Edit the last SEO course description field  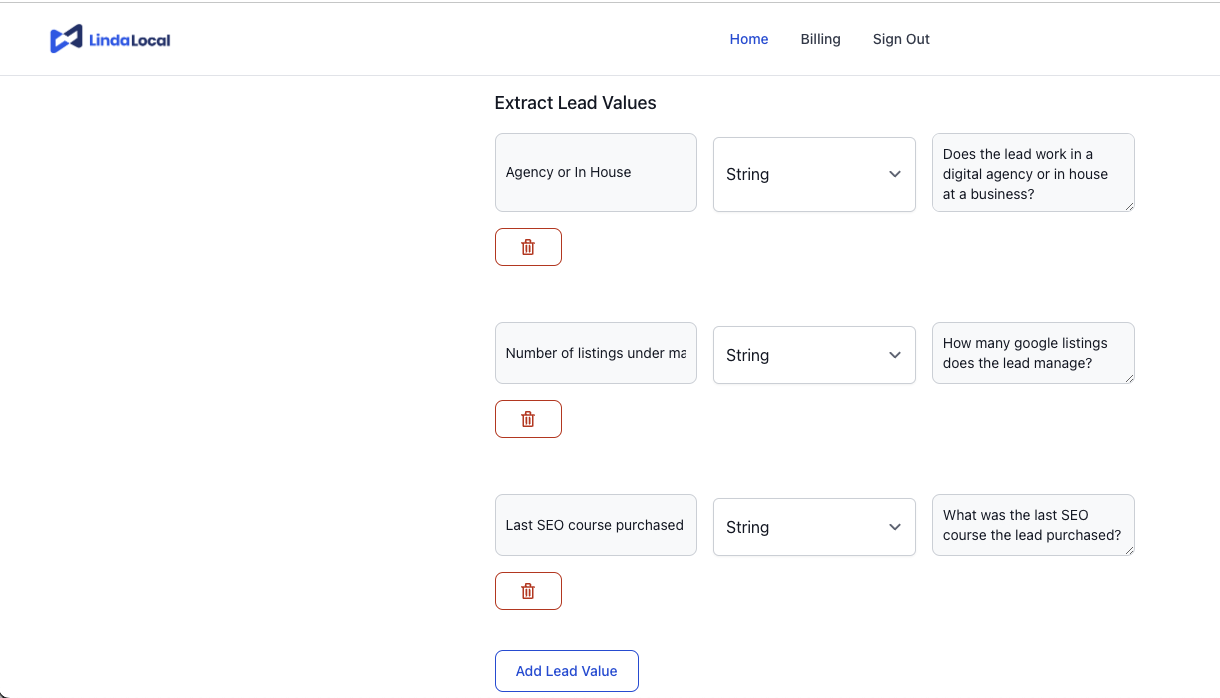click(1033, 525)
